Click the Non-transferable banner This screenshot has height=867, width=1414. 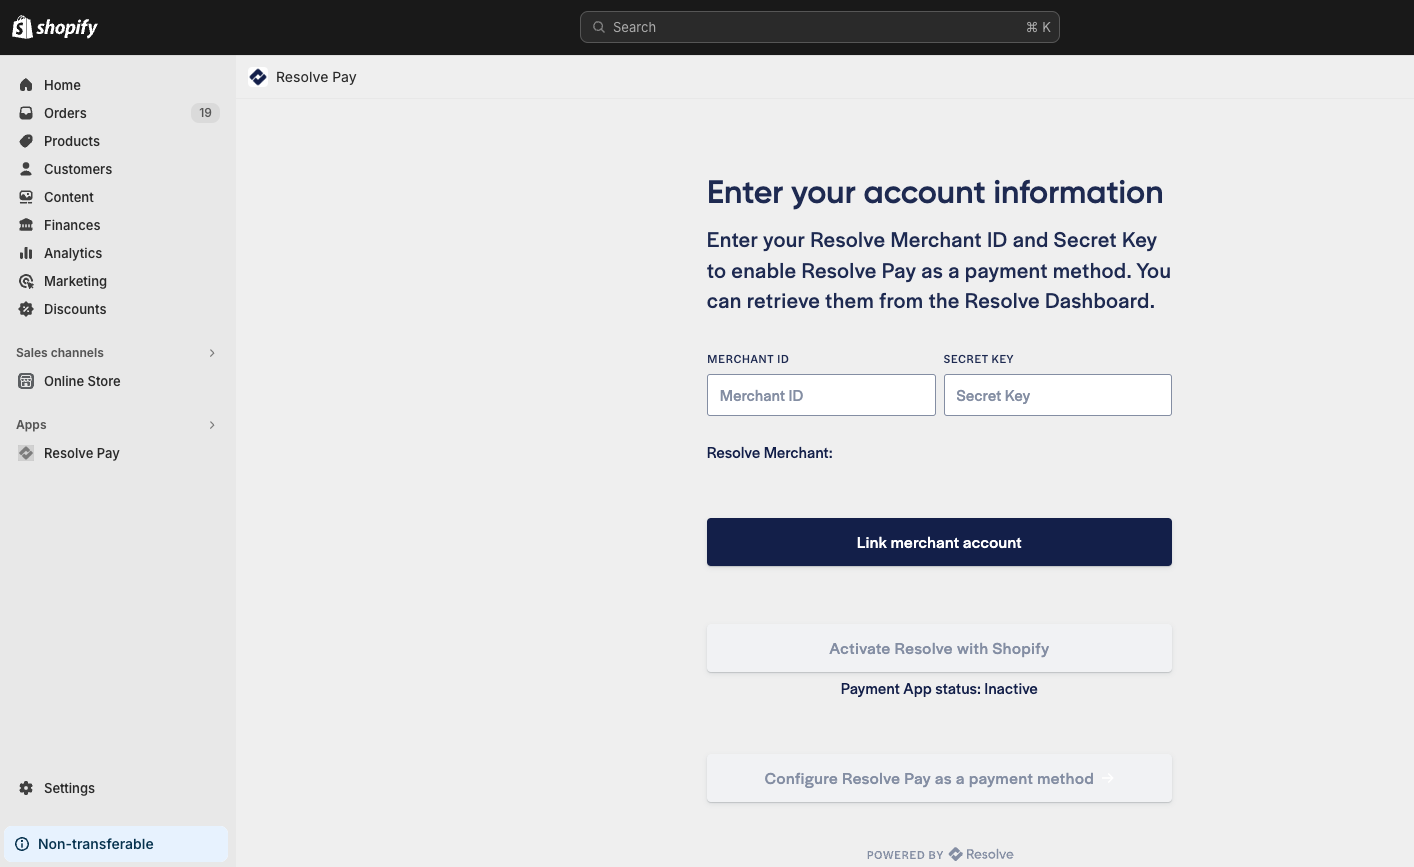click(116, 844)
